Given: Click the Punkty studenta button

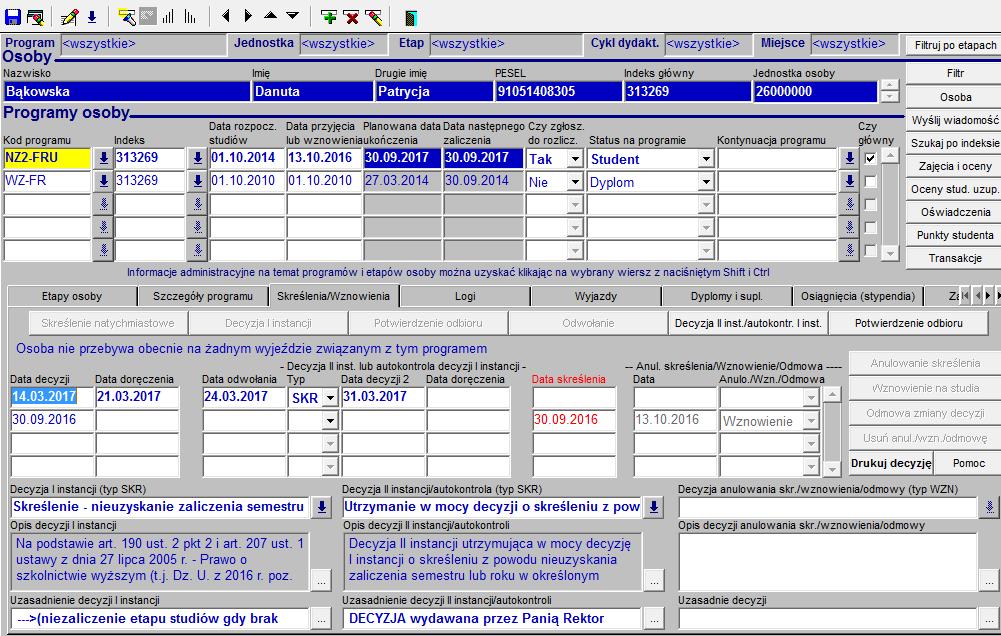Looking at the screenshot, I should 955,235.
